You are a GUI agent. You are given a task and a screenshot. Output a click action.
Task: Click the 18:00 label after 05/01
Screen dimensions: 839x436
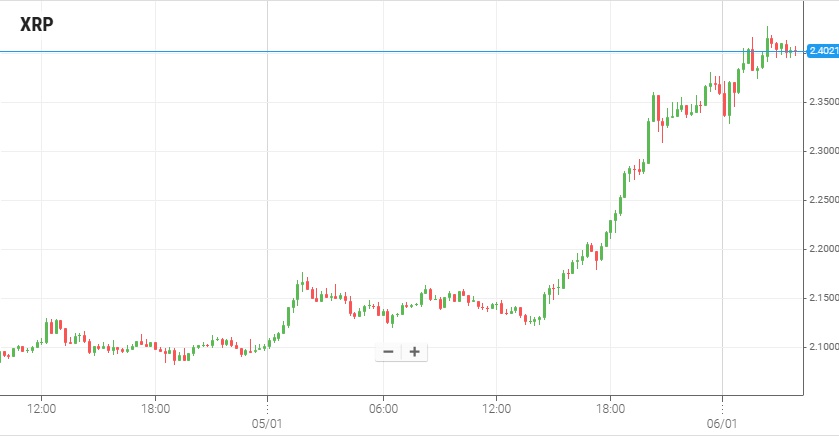[610, 408]
